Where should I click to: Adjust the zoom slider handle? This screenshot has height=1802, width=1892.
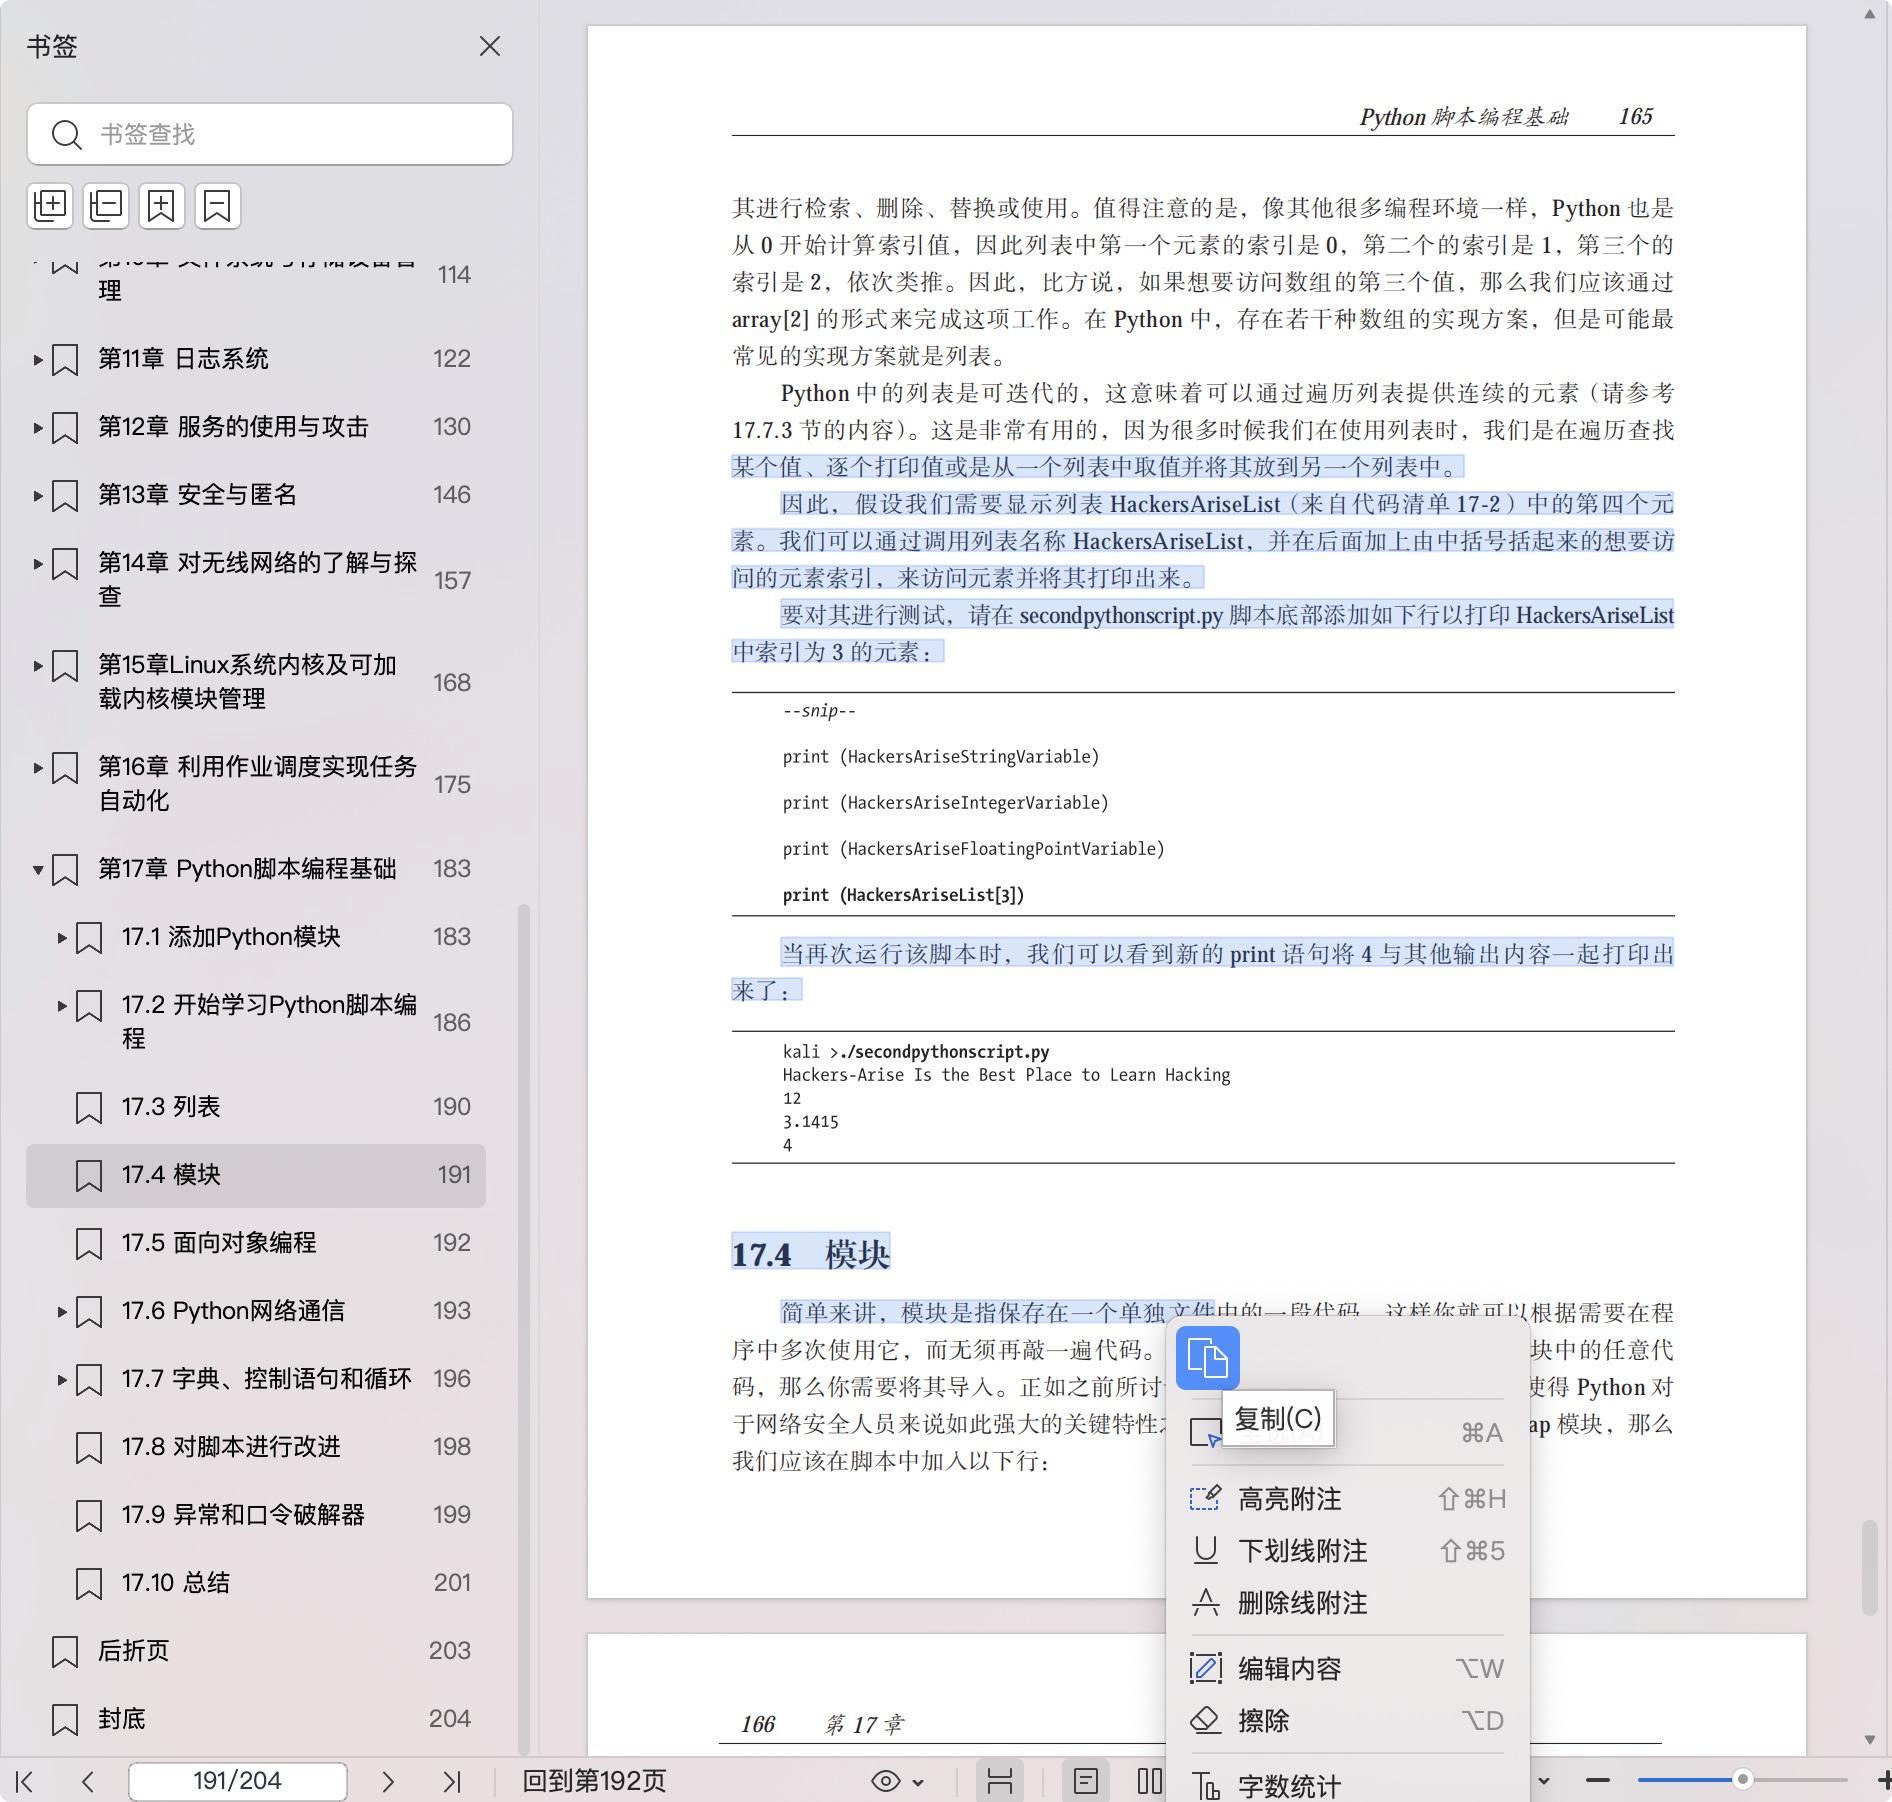coord(1742,1779)
